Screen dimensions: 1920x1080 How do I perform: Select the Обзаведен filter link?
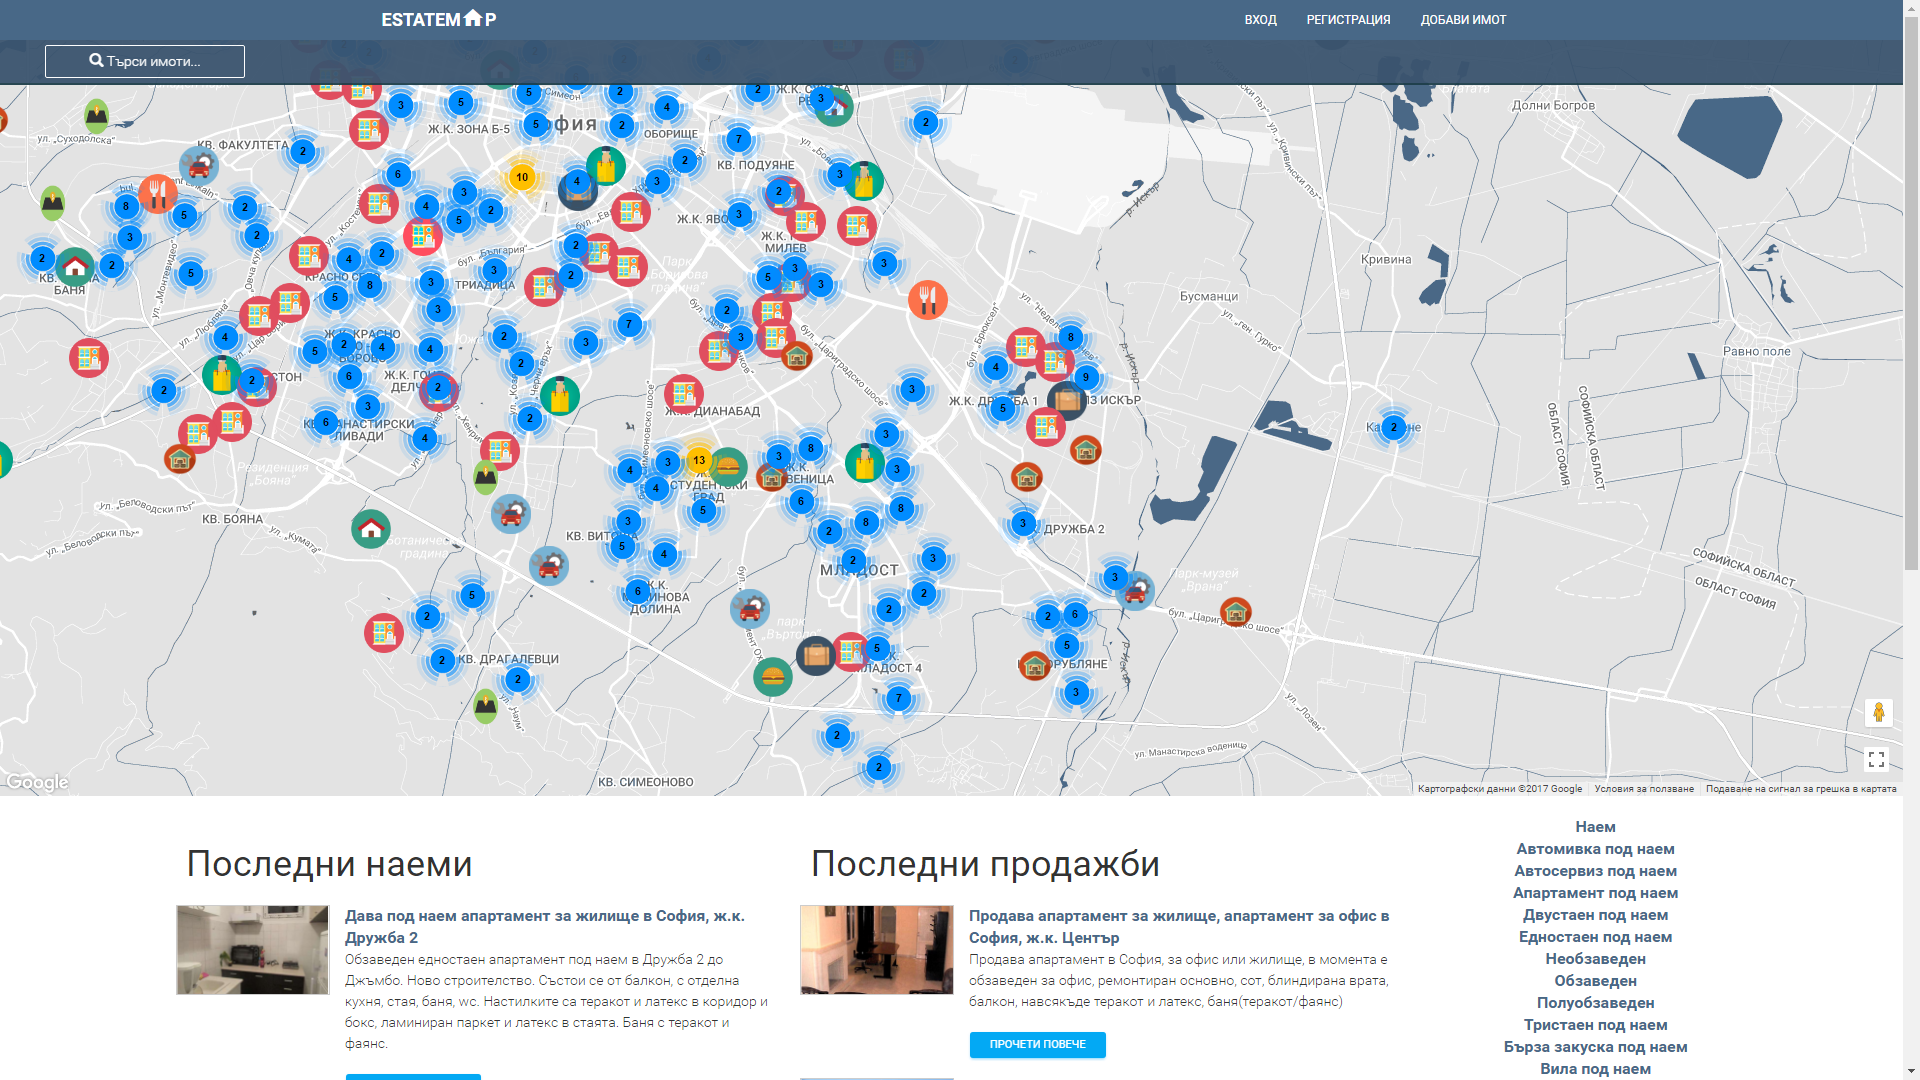pos(1595,981)
